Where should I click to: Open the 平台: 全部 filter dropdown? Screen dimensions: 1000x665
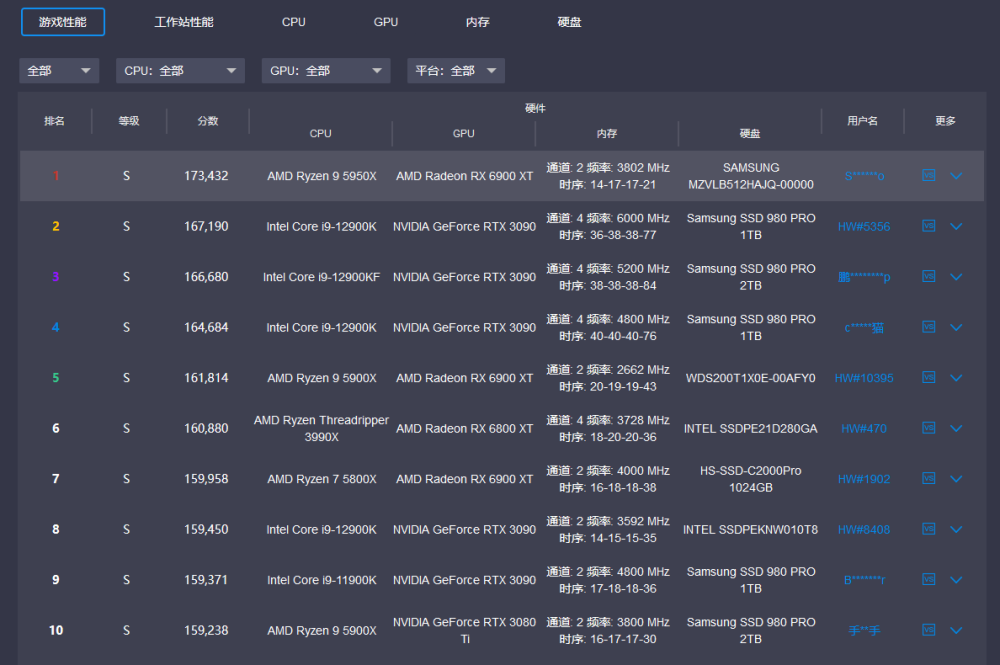456,71
